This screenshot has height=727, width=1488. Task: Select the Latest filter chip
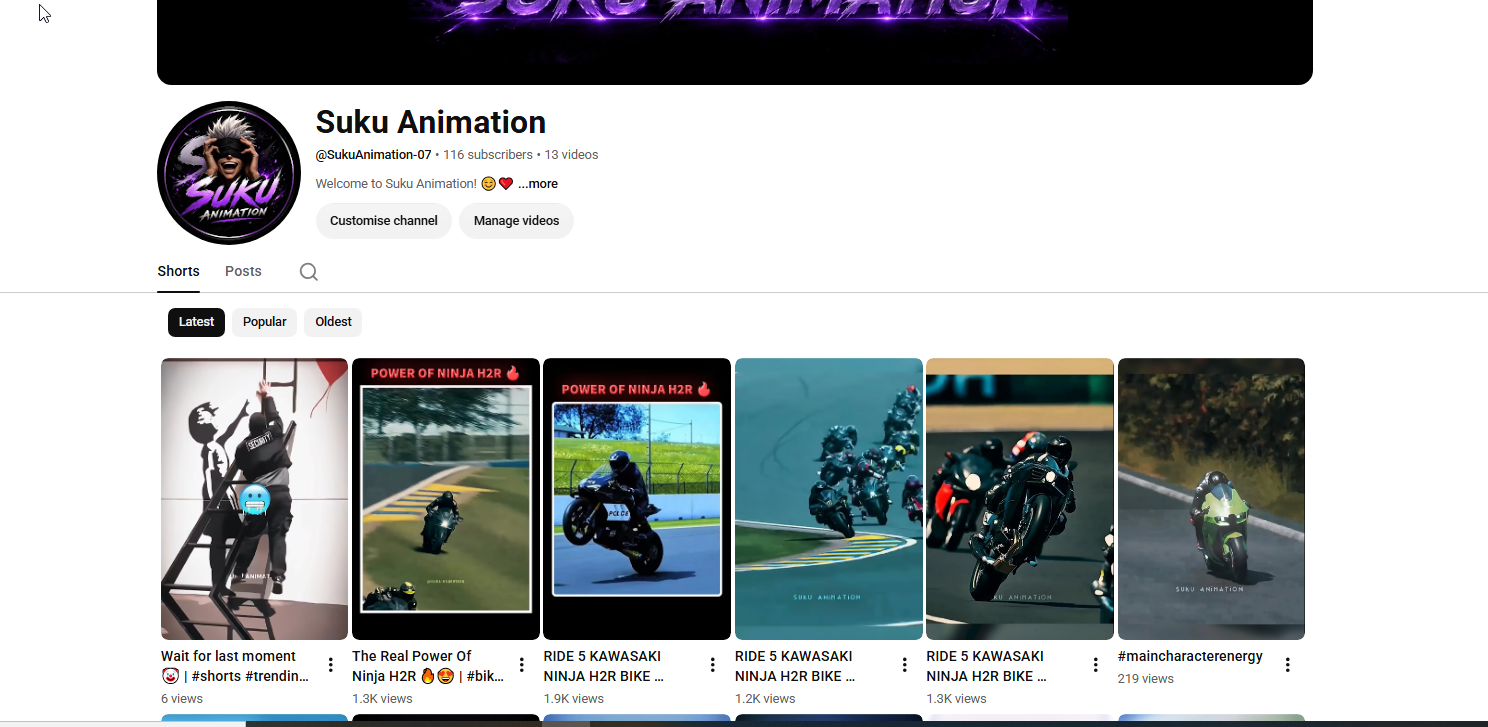click(x=196, y=322)
